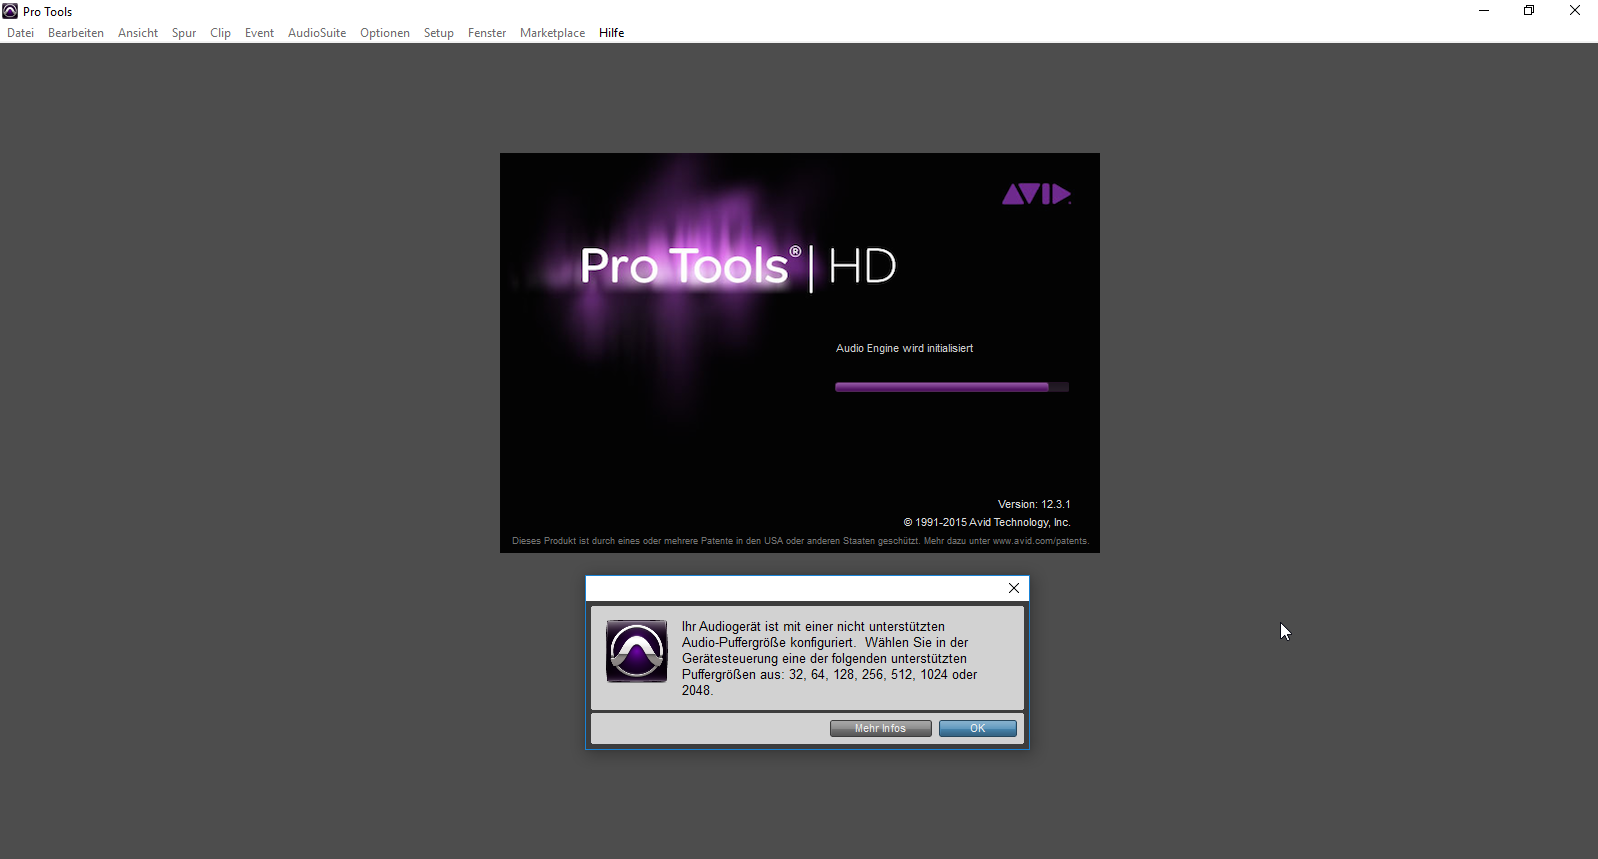Open the Clip menu
Viewport: 1598px width, 859px height.
pyautogui.click(x=221, y=33)
